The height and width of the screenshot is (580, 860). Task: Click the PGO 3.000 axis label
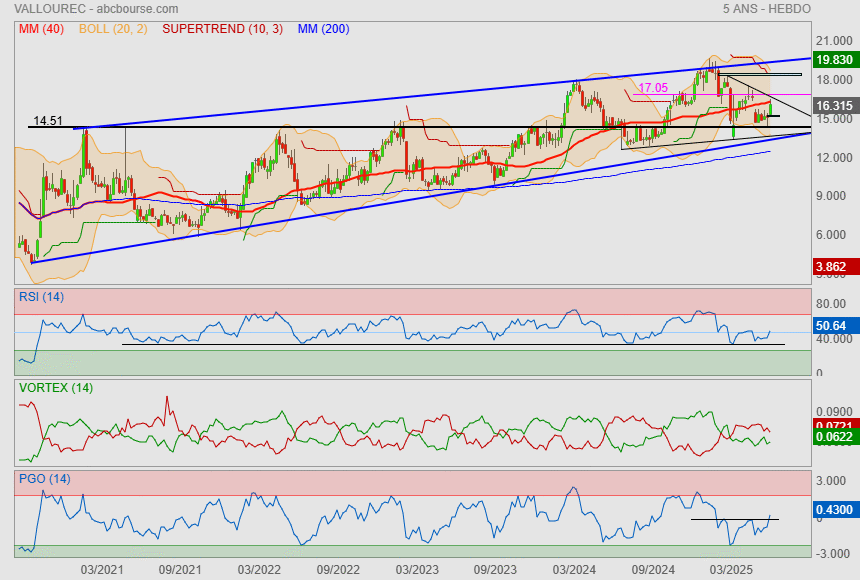[831, 481]
